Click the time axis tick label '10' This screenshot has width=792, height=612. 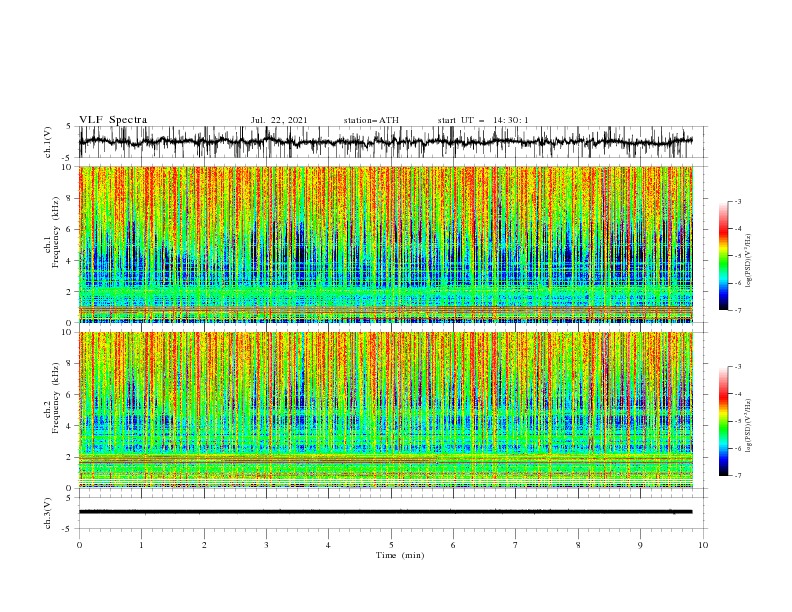coord(703,545)
